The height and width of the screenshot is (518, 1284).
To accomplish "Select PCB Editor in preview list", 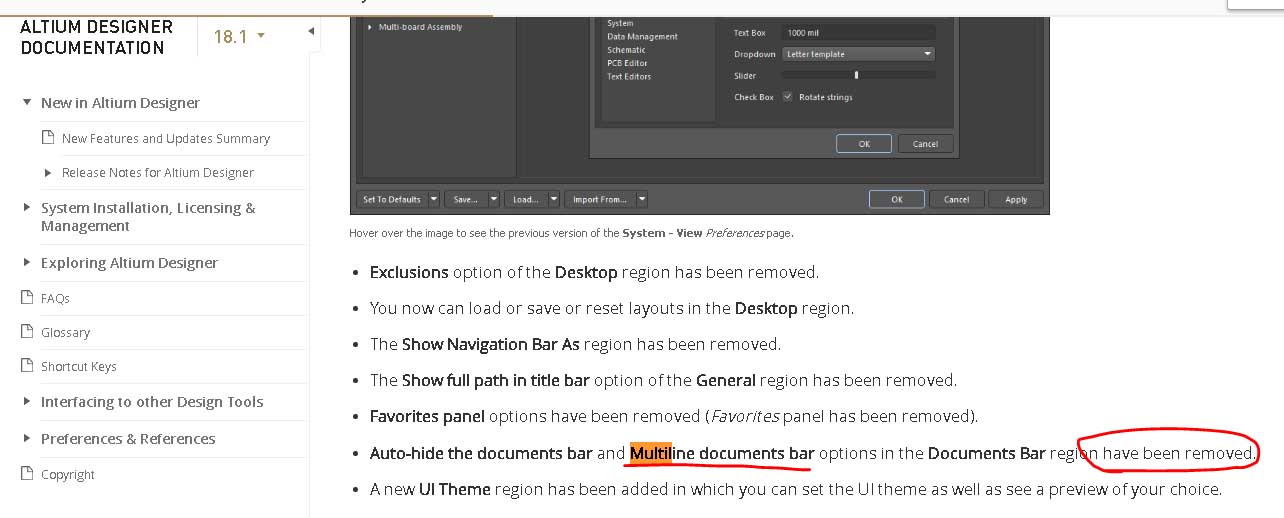I will [627, 63].
